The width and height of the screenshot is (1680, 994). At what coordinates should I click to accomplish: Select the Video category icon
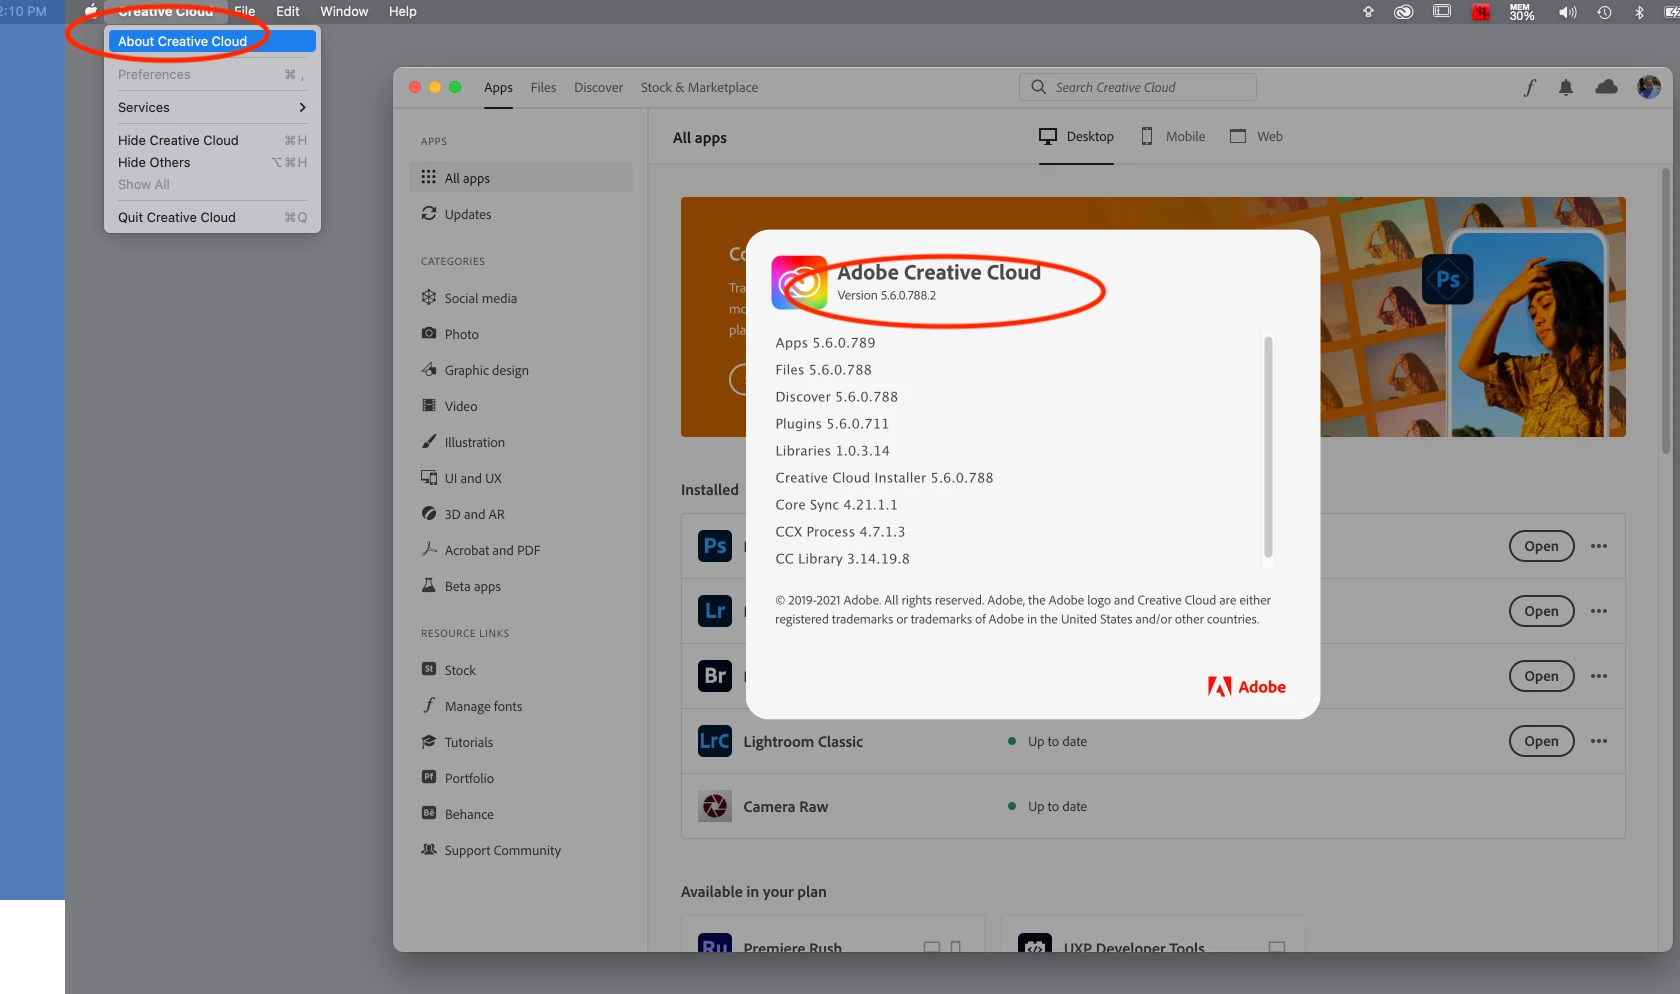tap(428, 405)
